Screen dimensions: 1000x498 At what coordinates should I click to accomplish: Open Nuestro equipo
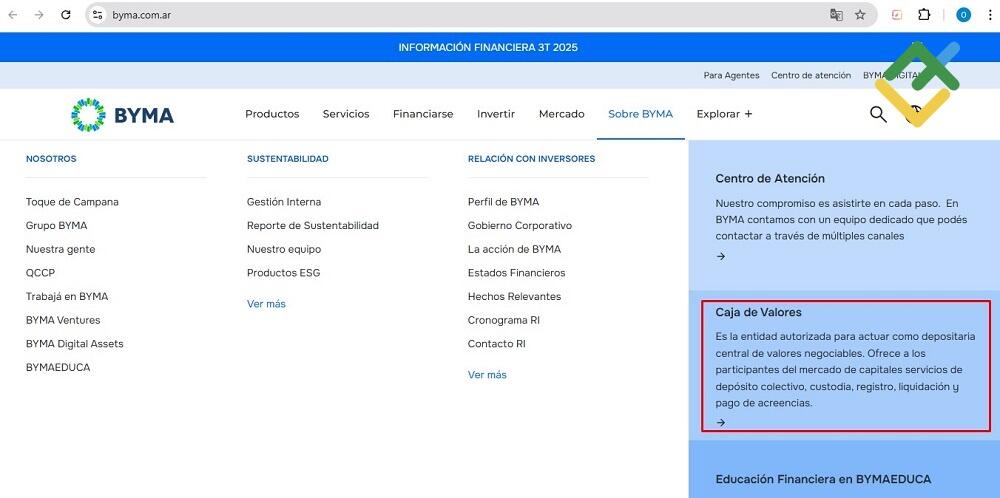coord(284,249)
